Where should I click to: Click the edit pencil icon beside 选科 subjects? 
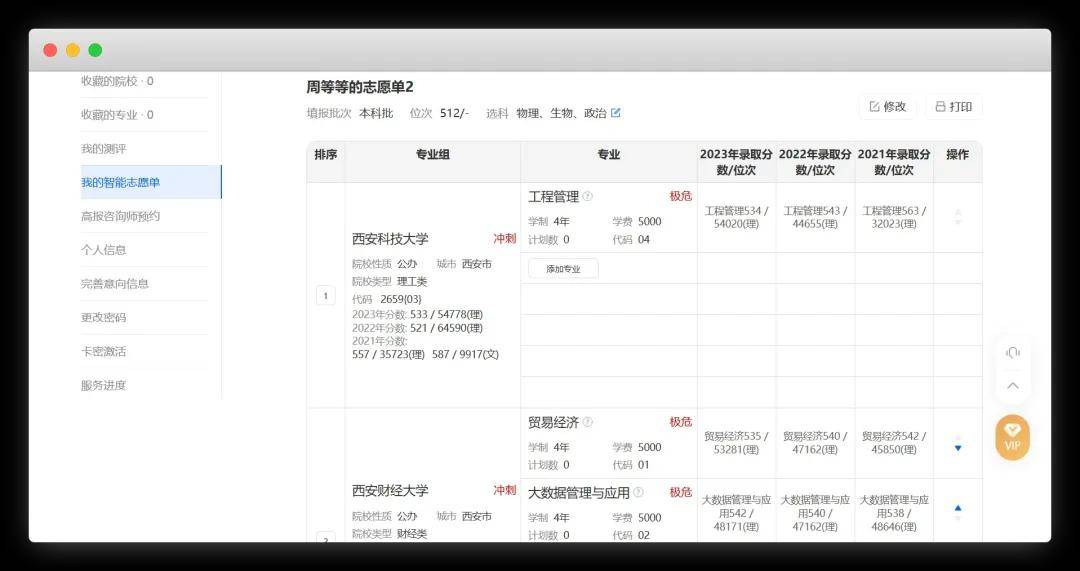pyautogui.click(x=616, y=113)
